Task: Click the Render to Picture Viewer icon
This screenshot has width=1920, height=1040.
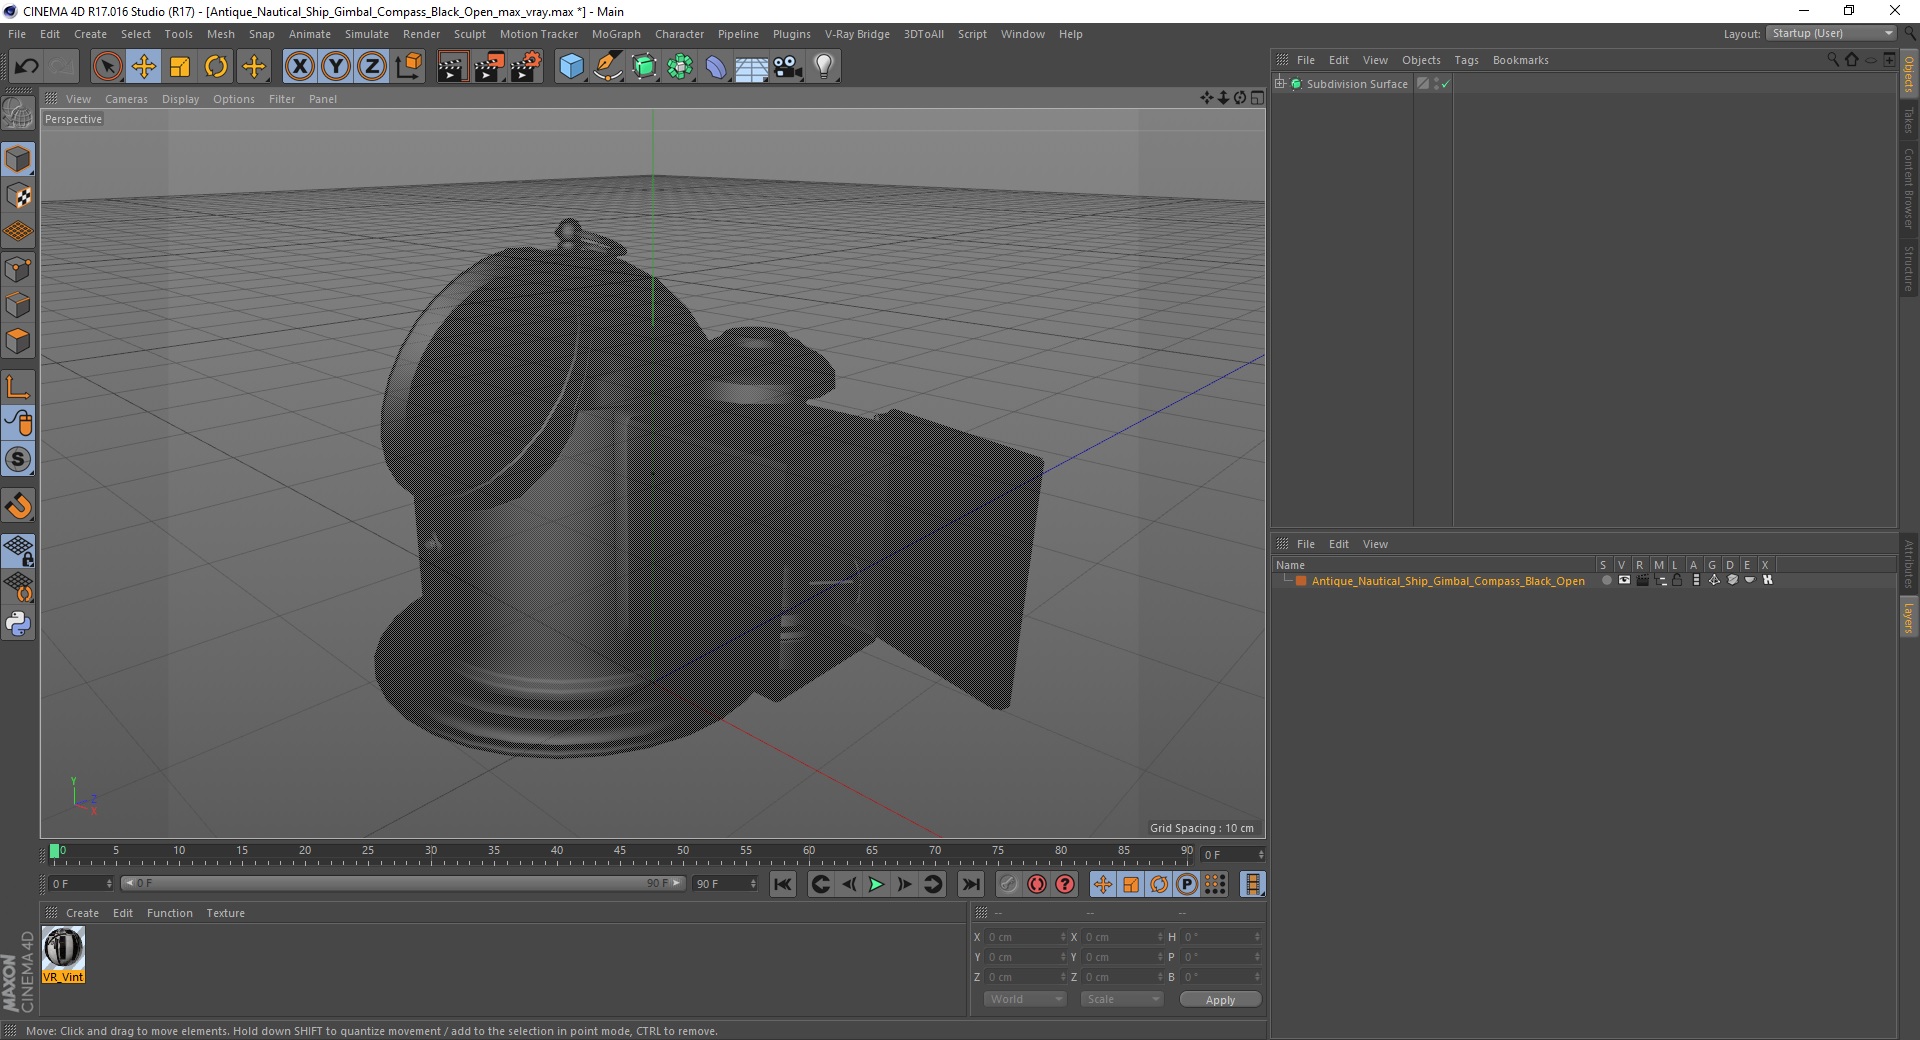Action: pyautogui.click(x=489, y=67)
